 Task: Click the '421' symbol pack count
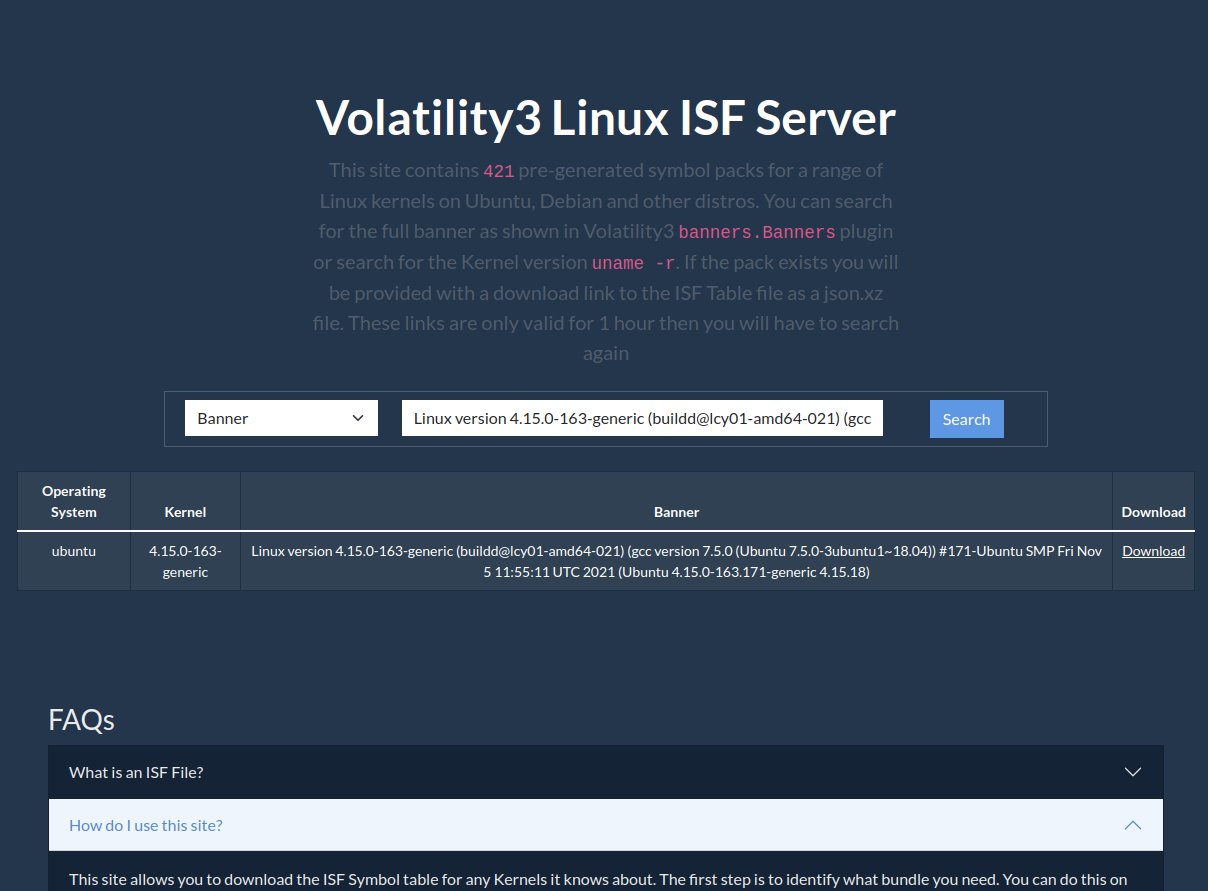coord(499,171)
